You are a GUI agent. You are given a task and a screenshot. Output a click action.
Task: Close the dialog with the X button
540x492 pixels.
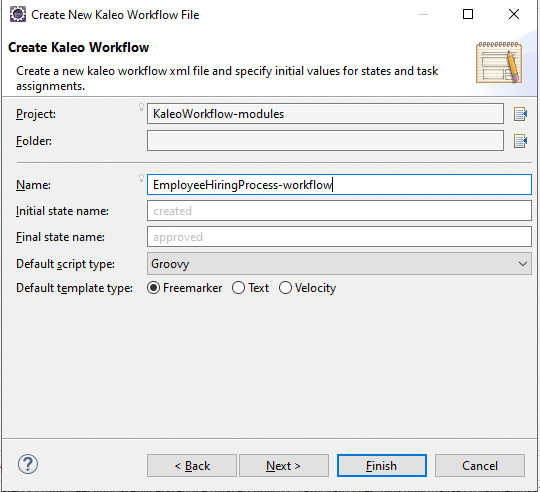(x=514, y=14)
